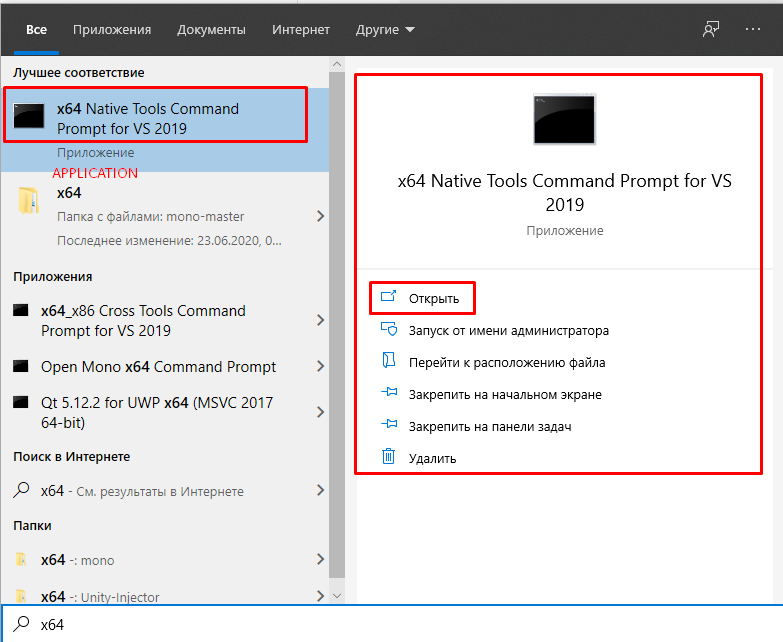The height and width of the screenshot is (642, 783).
Task: Select the Open Mono x64 Command Prompt result
Action: pos(165,366)
